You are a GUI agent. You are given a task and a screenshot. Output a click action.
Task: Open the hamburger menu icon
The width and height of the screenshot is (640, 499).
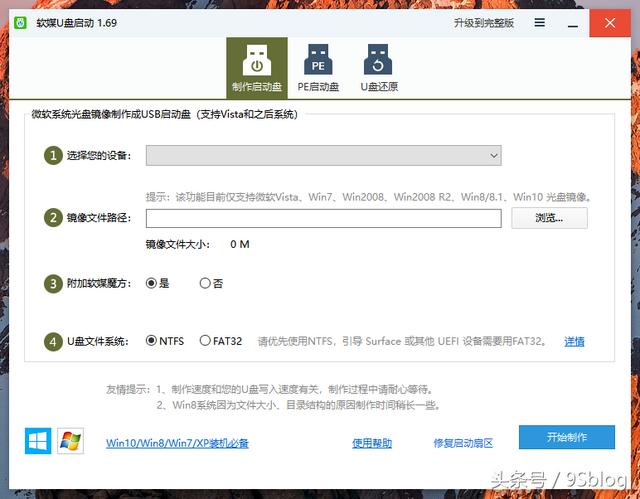(540, 22)
